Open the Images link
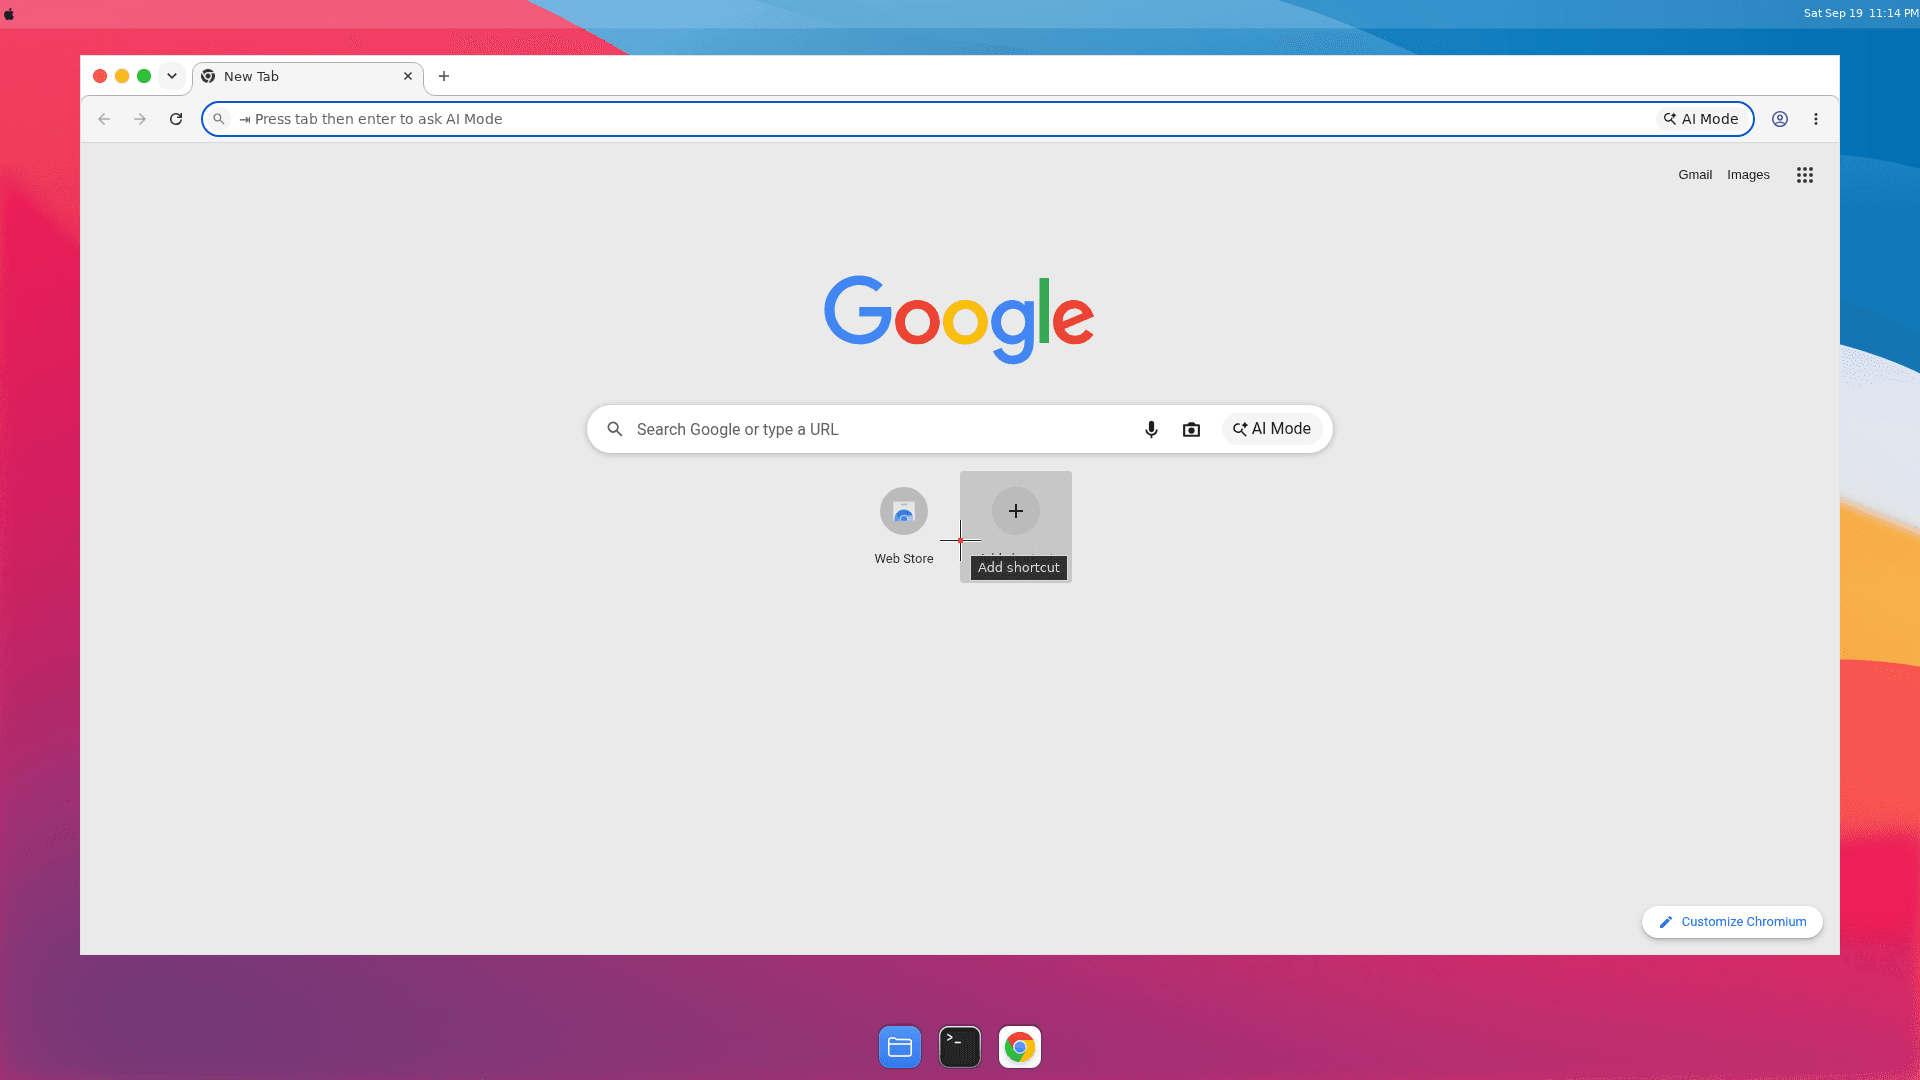1920x1080 pixels. [1748, 175]
